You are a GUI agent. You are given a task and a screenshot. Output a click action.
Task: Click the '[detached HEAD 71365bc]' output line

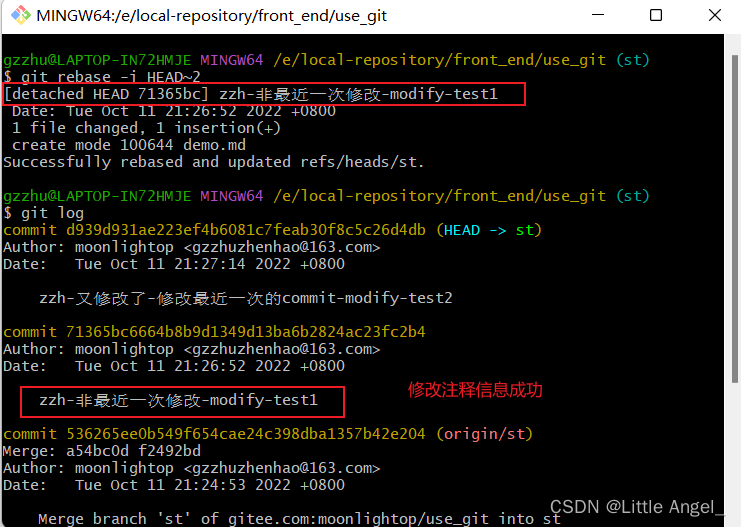coord(250,94)
